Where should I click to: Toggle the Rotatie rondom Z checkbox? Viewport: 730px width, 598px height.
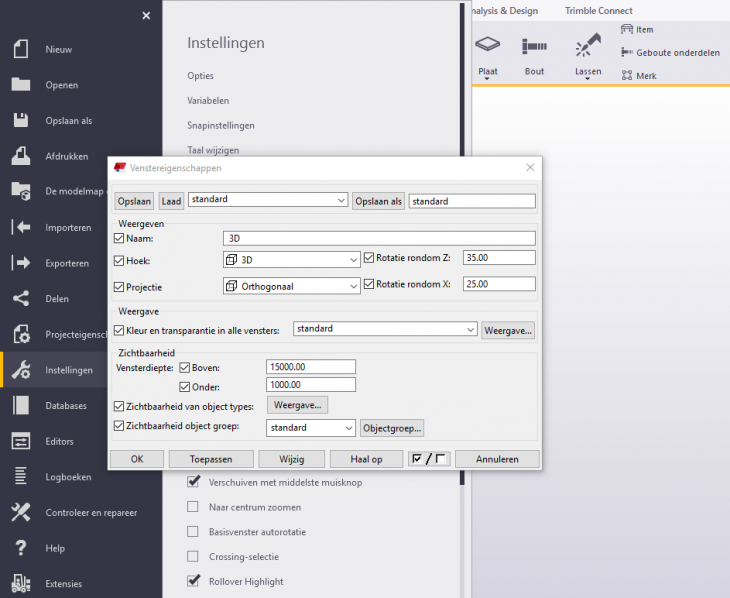pyautogui.click(x=369, y=258)
